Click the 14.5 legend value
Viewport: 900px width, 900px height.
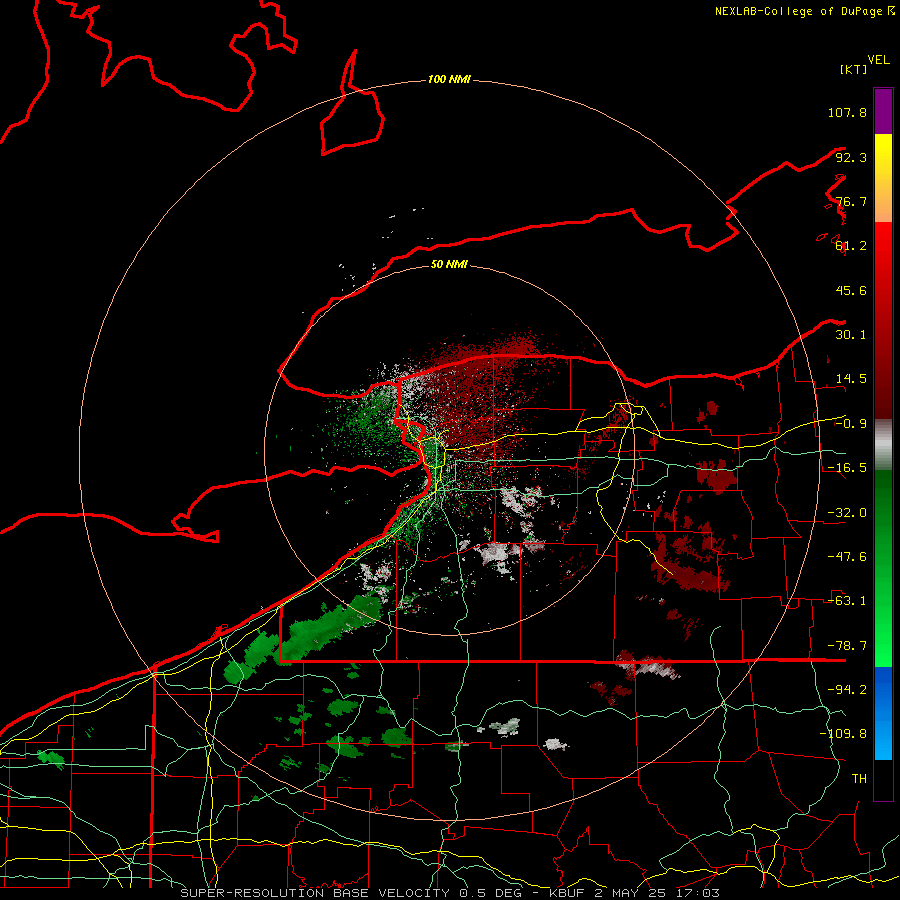coord(851,379)
